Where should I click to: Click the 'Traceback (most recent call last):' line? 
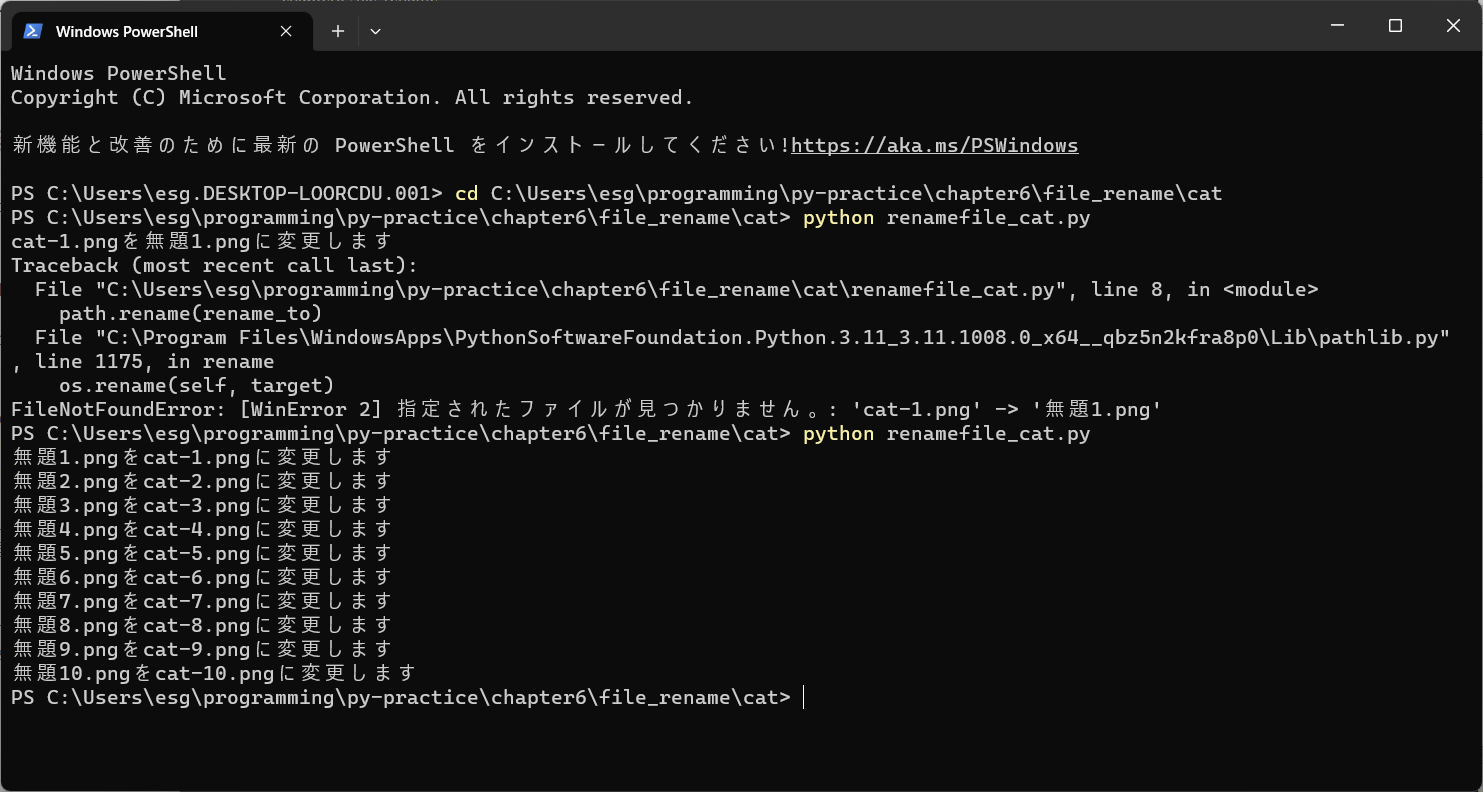coord(214,265)
